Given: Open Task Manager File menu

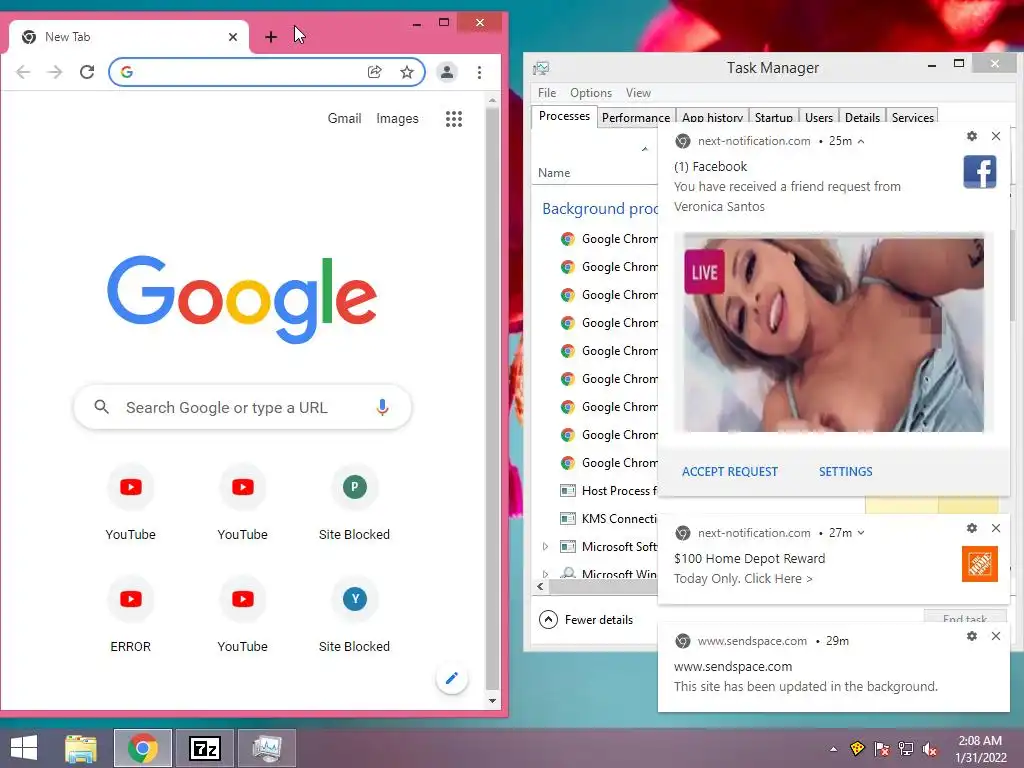Looking at the screenshot, I should point(547,93).
